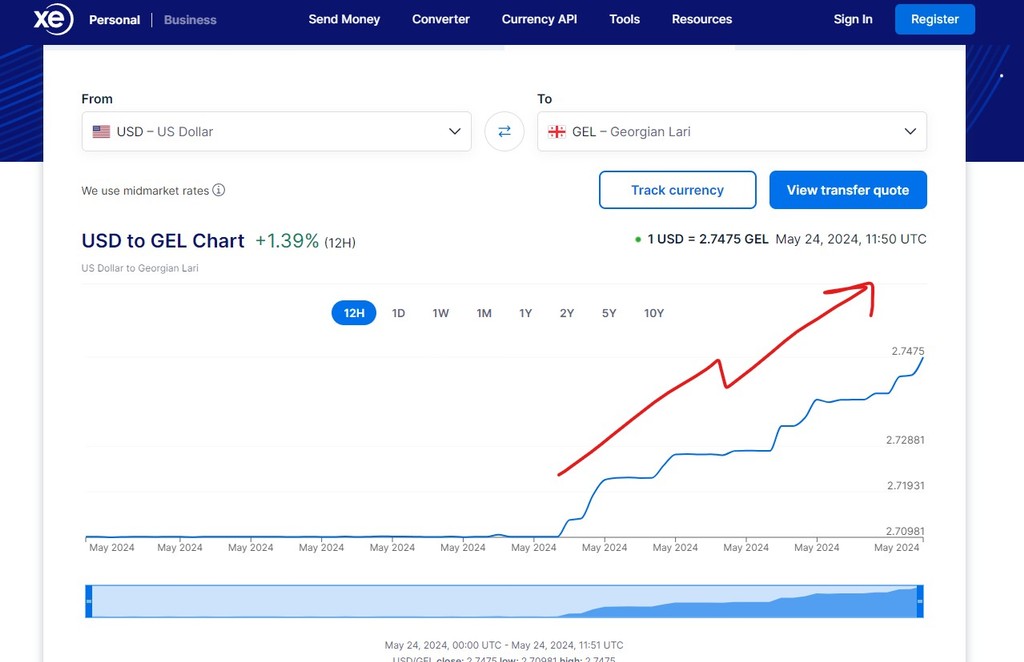Select the 1M chart period
Viewport: 1024px width, 662px height.
[x=484, y=313]
